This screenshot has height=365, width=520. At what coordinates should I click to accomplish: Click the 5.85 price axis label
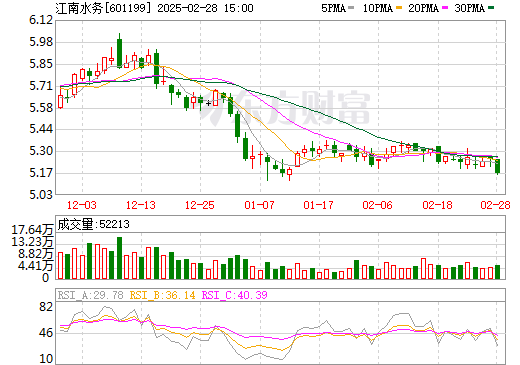[41, 64]
